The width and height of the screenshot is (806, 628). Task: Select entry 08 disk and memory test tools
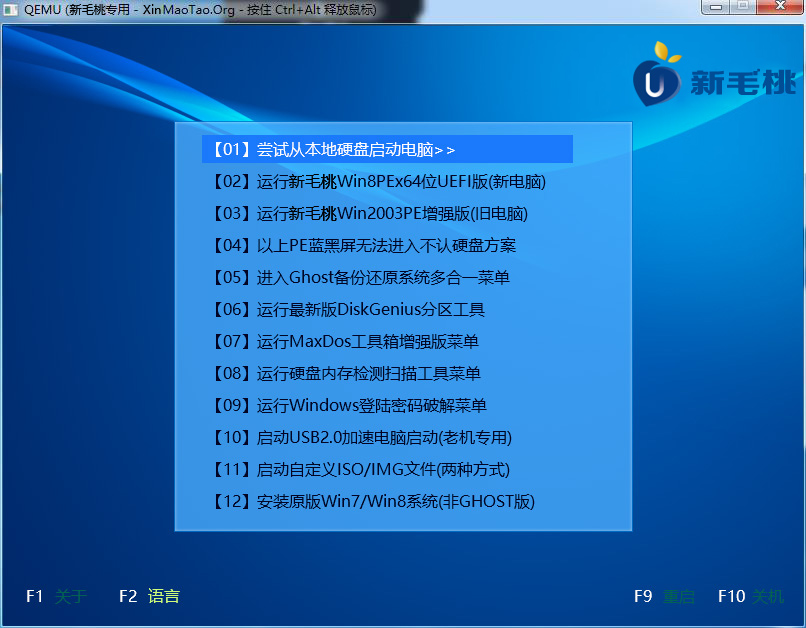(x=346, y=373)
